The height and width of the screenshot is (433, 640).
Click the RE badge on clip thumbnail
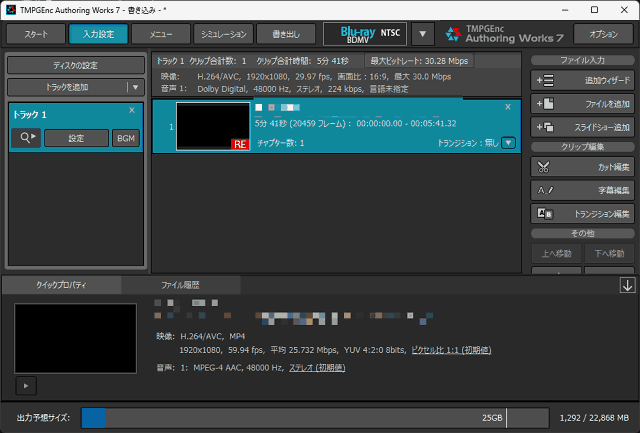click(x=240, y=144)
